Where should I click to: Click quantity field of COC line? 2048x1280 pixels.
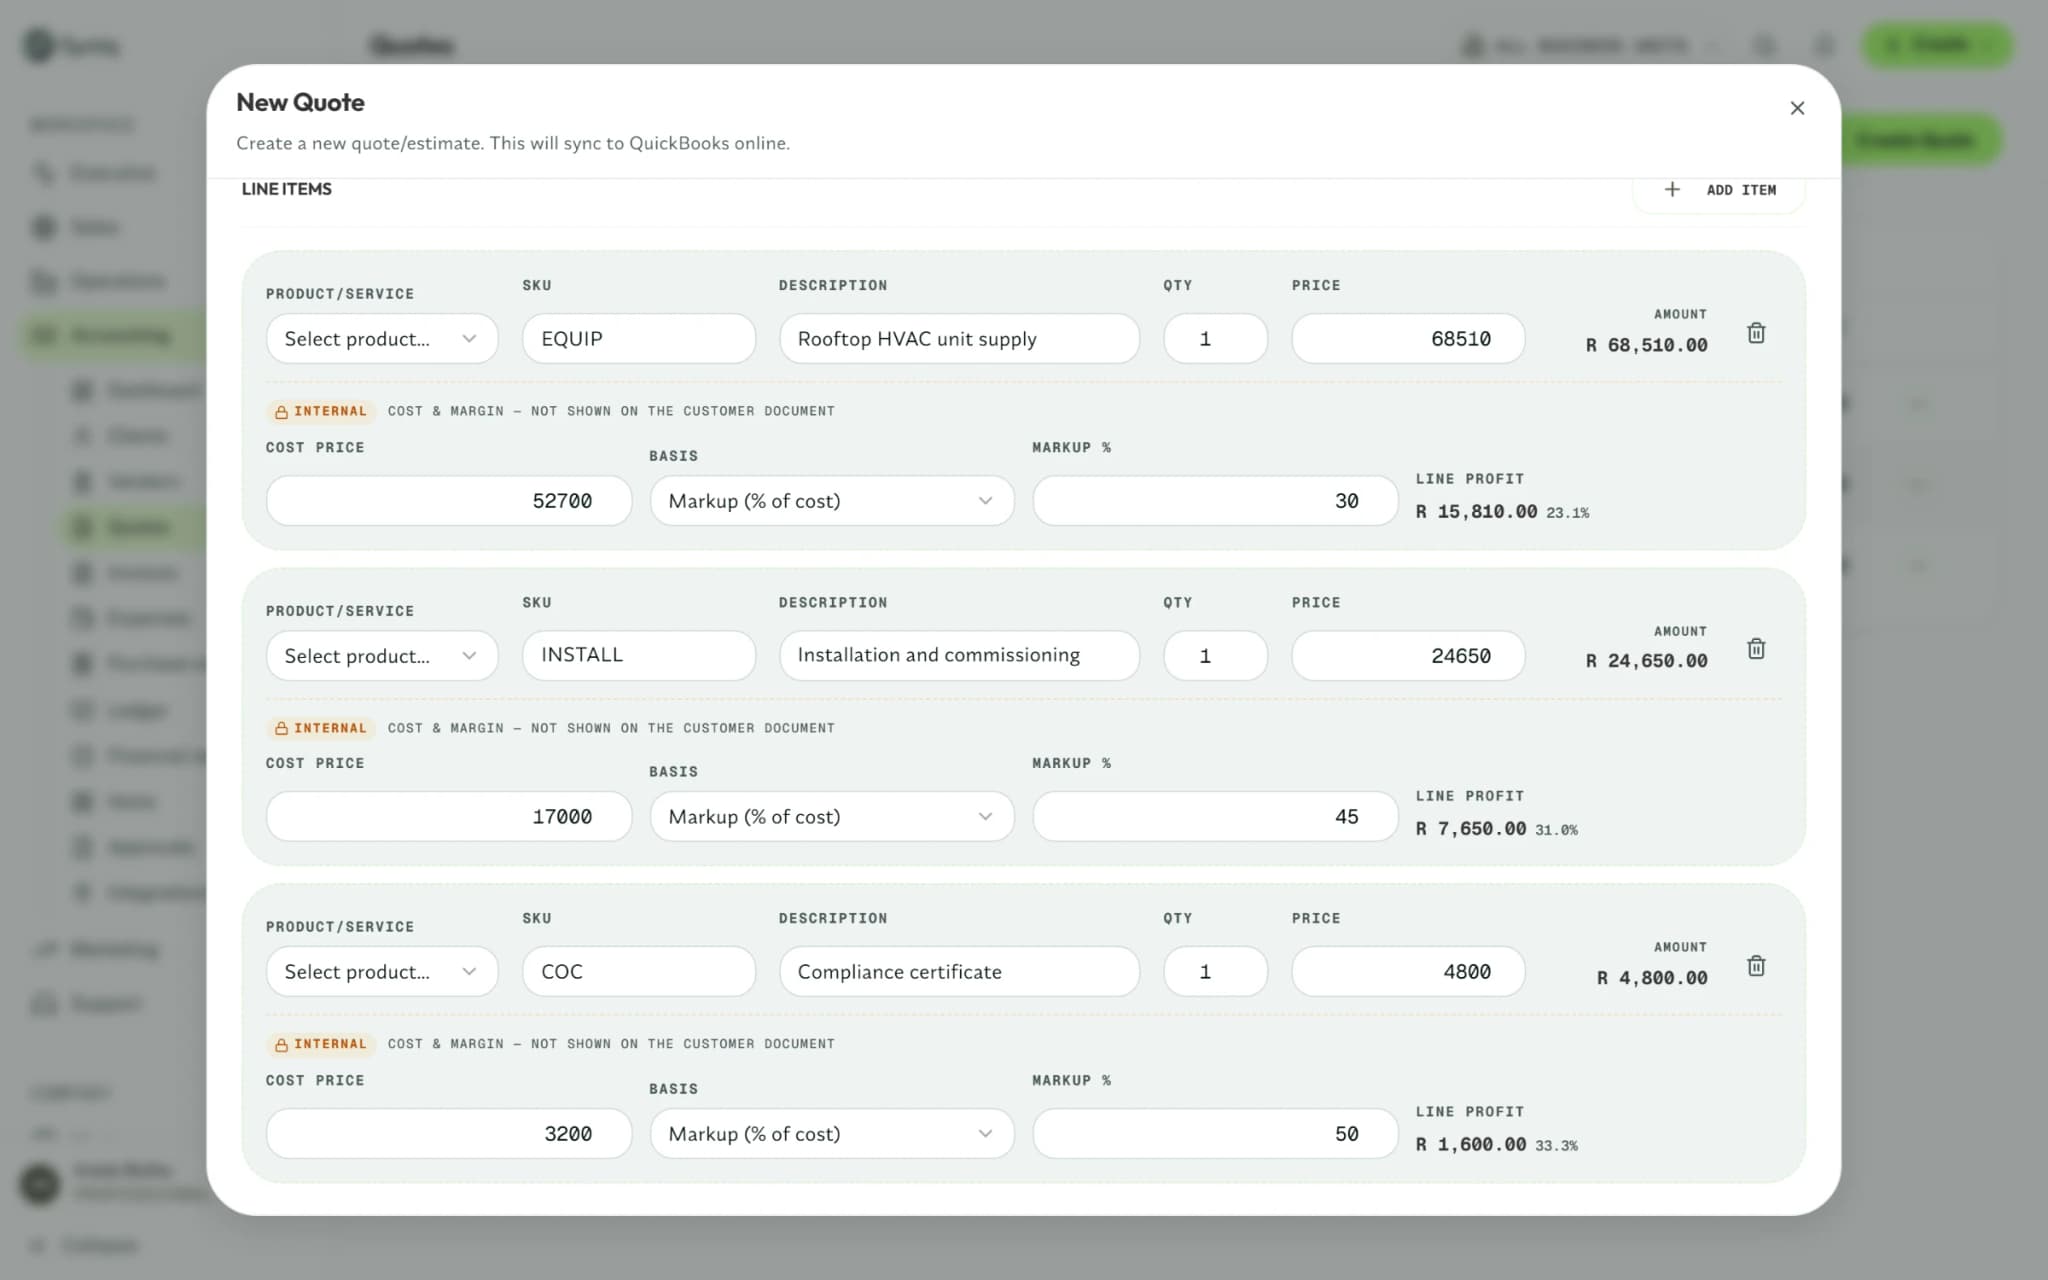click(x=1215, y=972)
